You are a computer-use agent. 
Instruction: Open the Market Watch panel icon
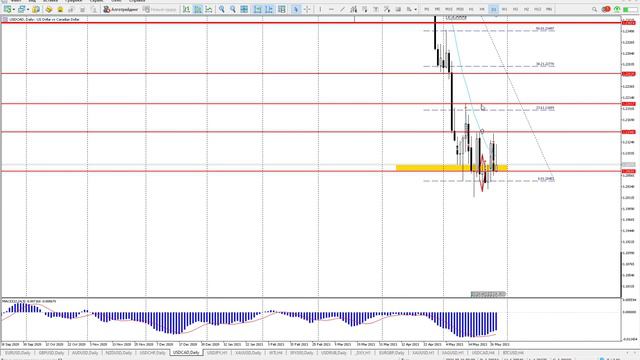36,9
